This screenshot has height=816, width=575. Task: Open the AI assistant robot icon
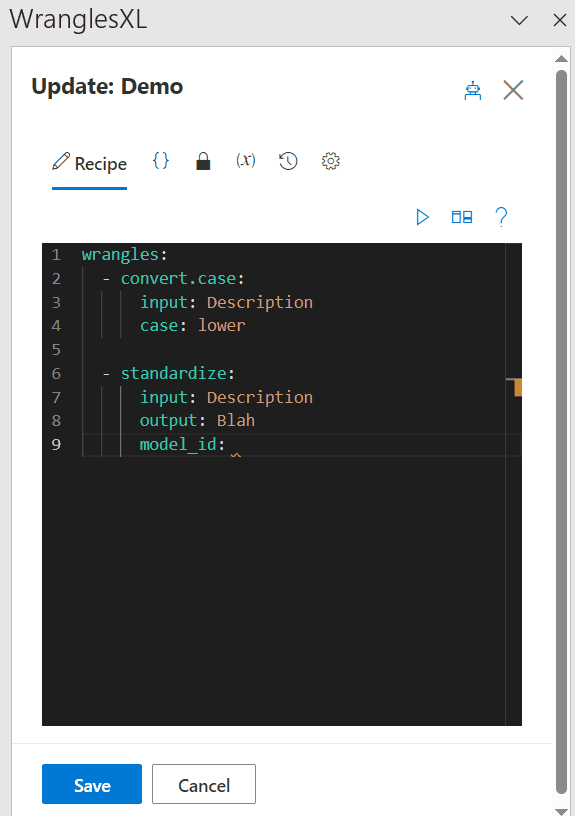pos(472,91)
